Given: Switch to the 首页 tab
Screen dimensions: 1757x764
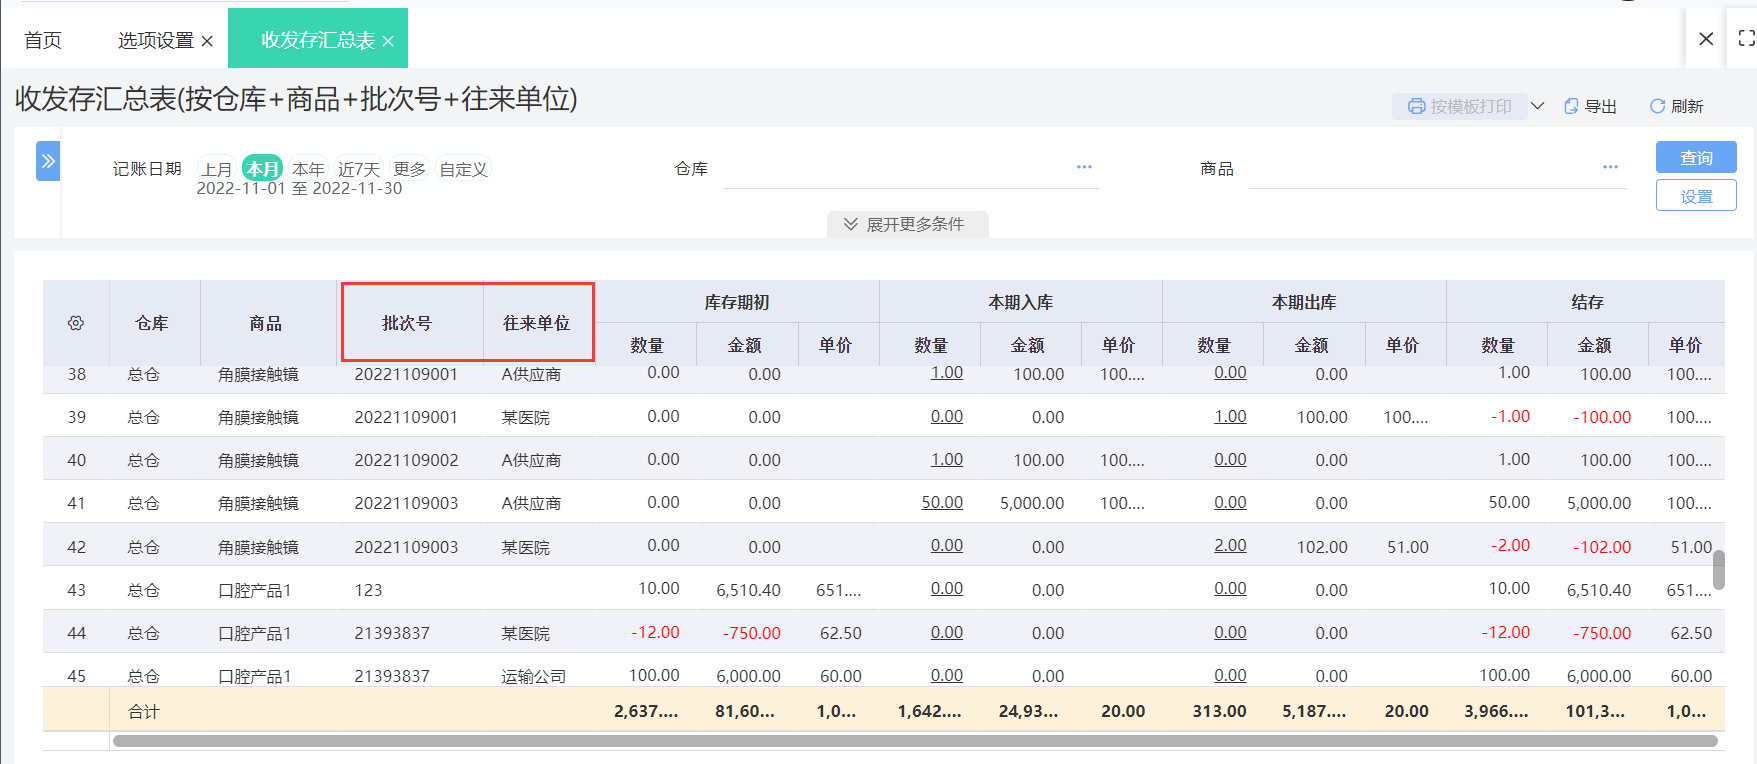Looking at the screenshot, I should pyautogui.click(x=43, y=40).
